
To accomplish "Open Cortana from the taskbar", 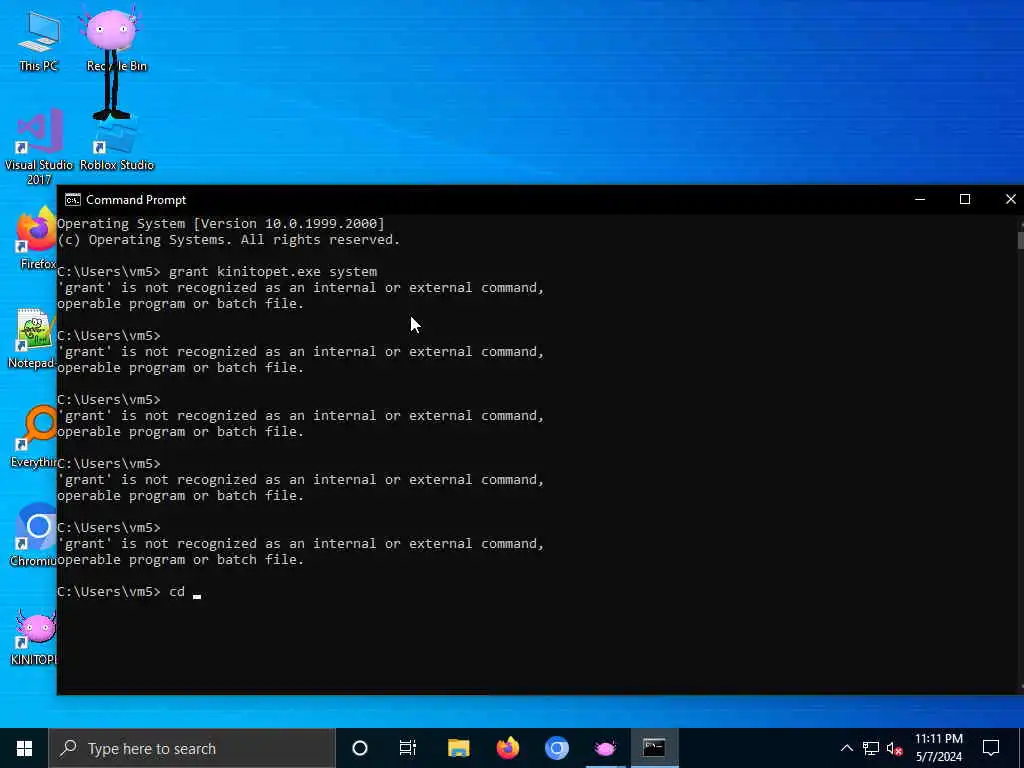I will coord(360,748).
